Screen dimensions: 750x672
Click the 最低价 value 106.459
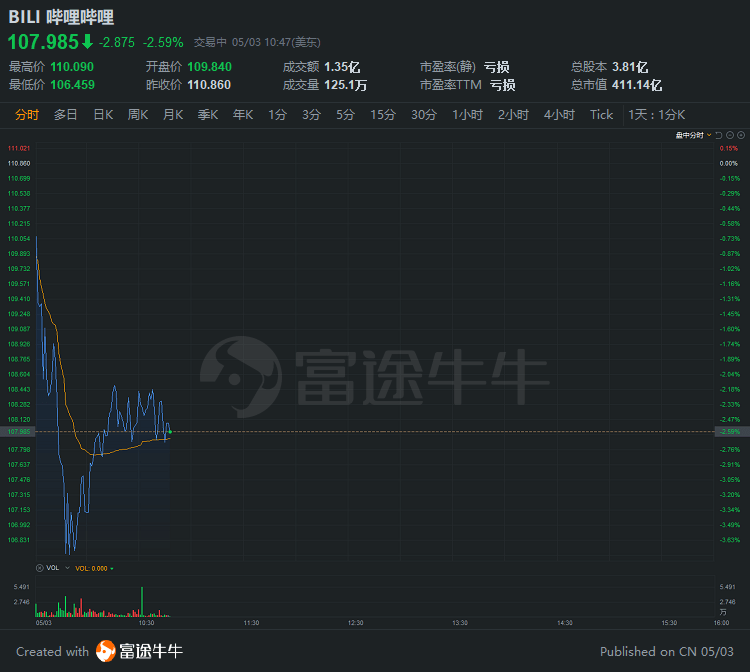click(x=72, y=85)
